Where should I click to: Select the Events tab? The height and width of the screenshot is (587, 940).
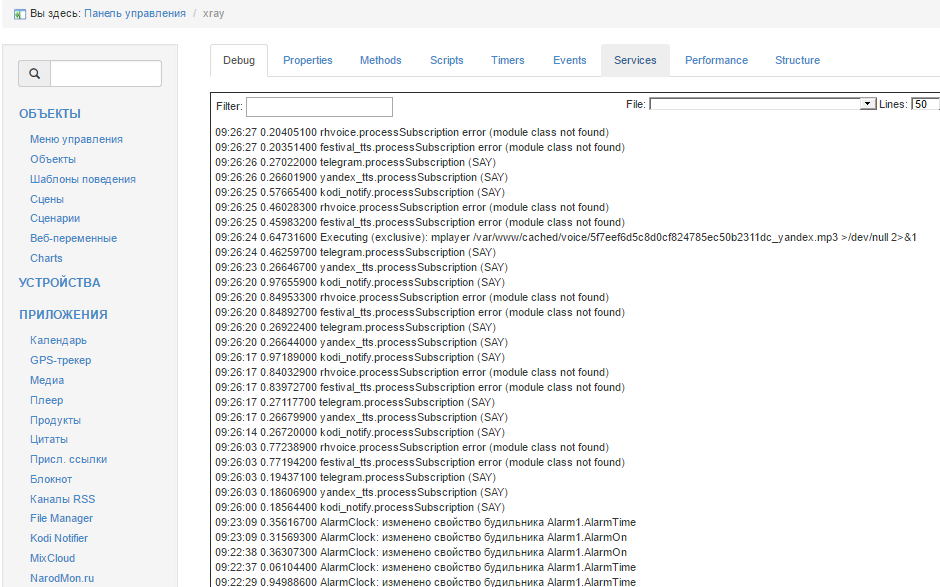coord(569,60)
